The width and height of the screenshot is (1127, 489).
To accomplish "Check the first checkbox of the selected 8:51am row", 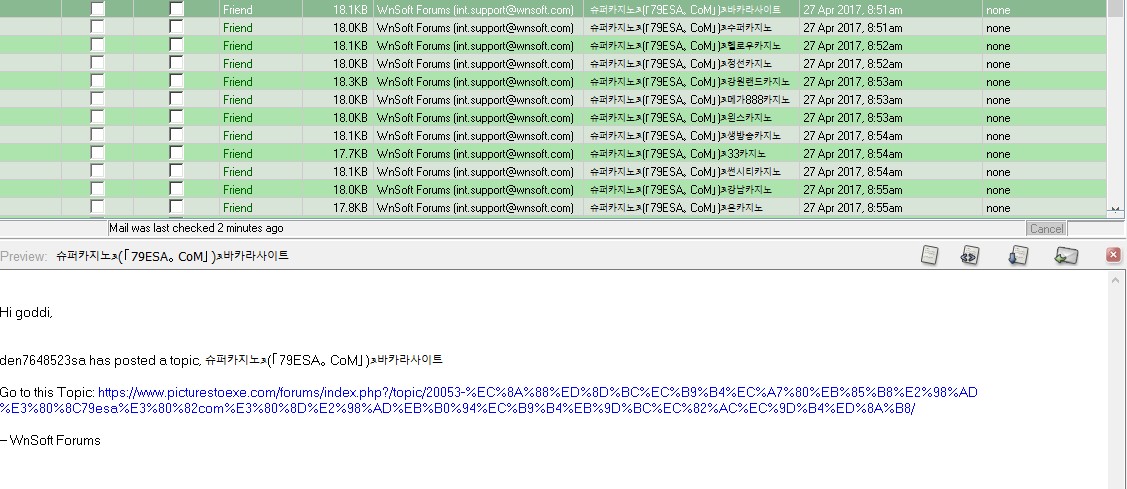I will pos(98,9).
